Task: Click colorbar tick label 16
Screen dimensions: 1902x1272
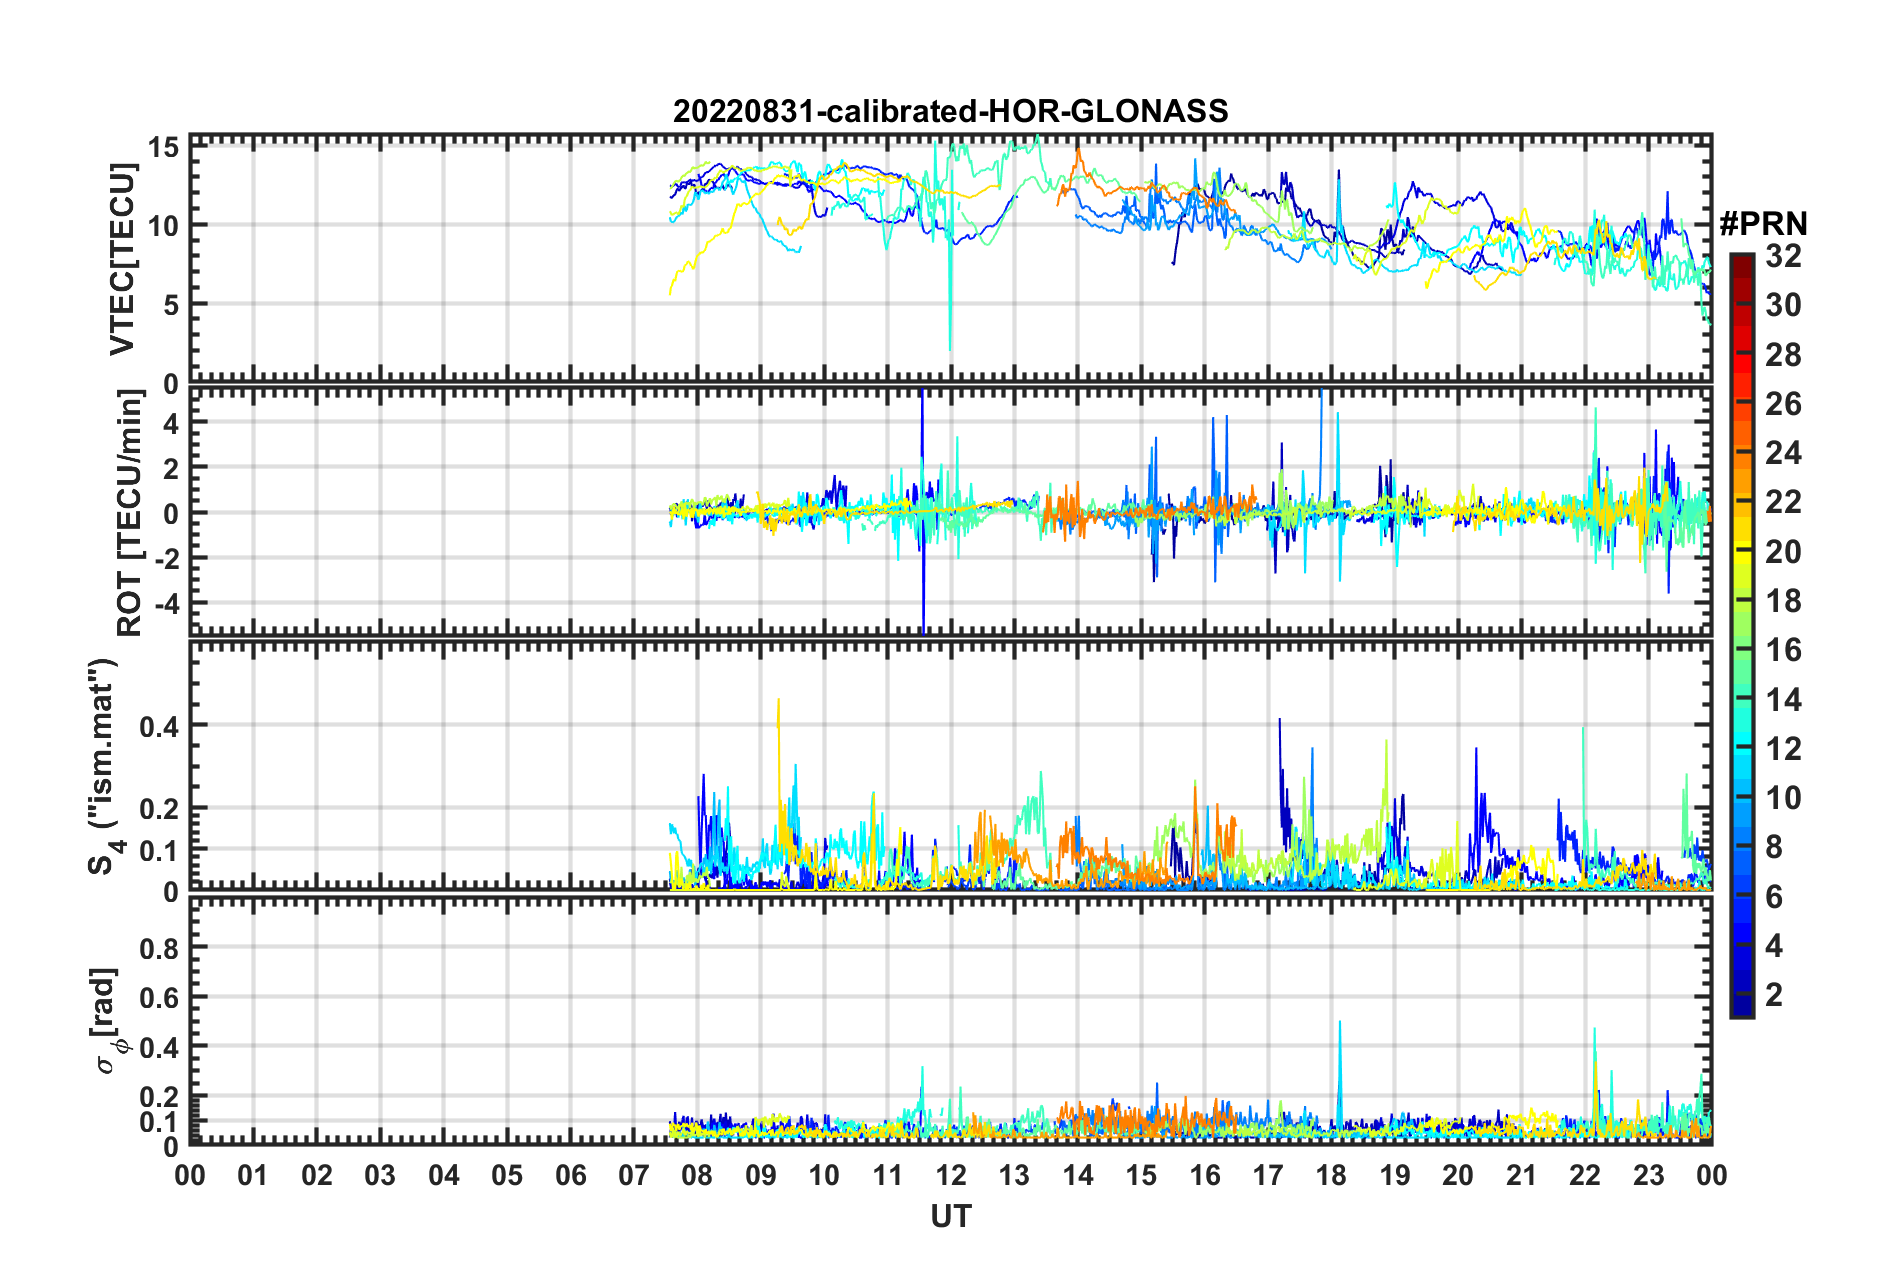Action: coord(1783,650)
